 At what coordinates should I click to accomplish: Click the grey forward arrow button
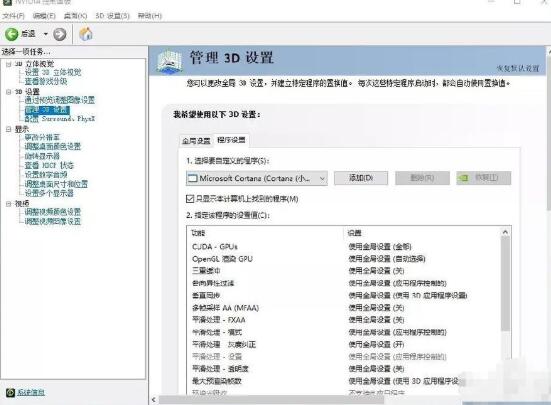pyautogui.click(x=59, y=34)
